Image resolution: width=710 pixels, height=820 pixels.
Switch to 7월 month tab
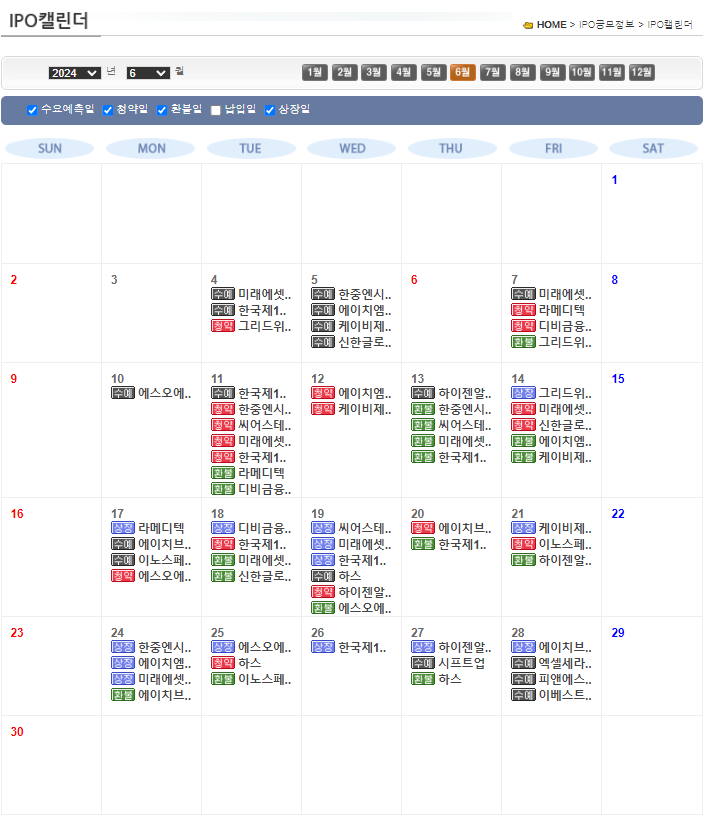point(492,72)
